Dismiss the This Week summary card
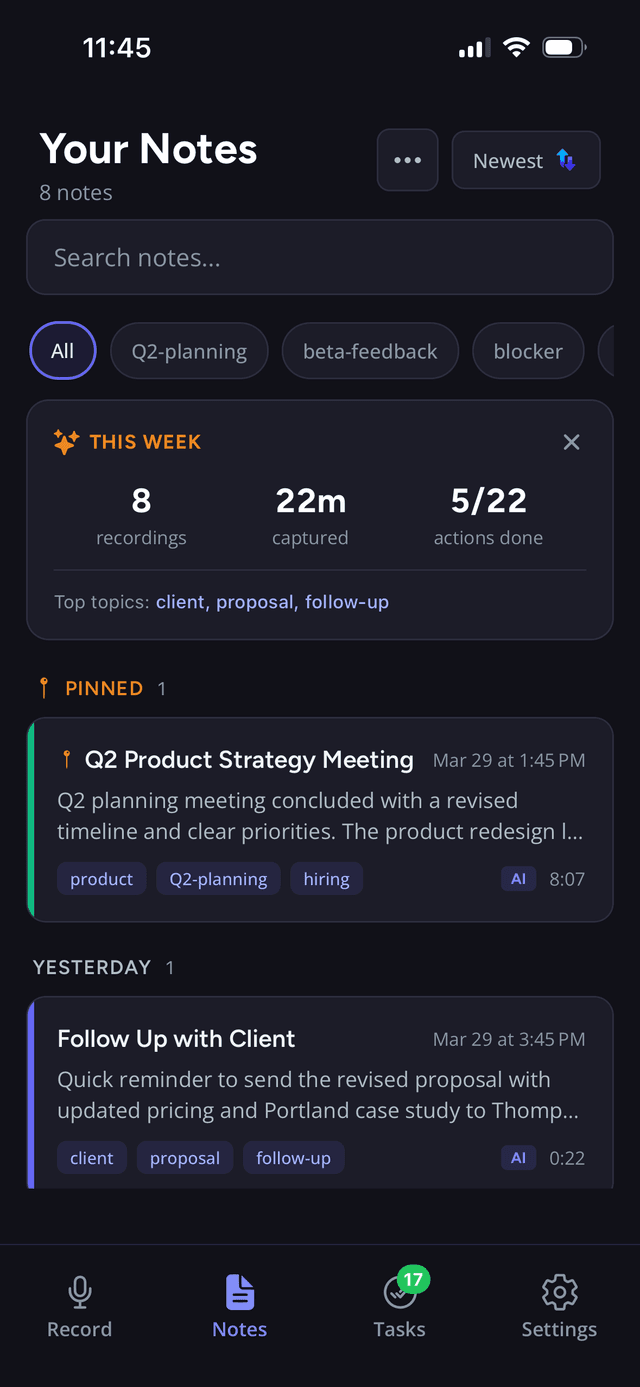Image resolution: width=640 pixels, height=1387 pixels. tap(571, 441)
